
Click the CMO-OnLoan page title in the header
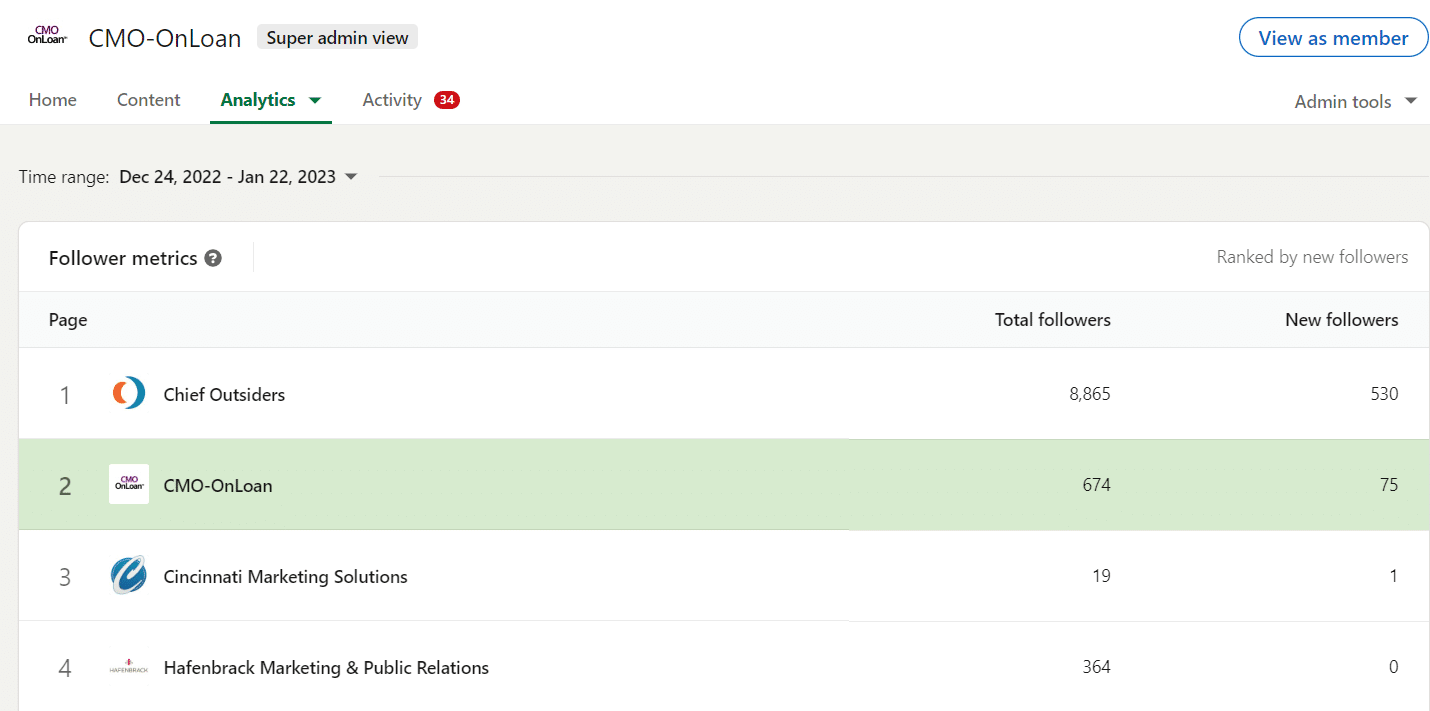(x=165, y=38)
